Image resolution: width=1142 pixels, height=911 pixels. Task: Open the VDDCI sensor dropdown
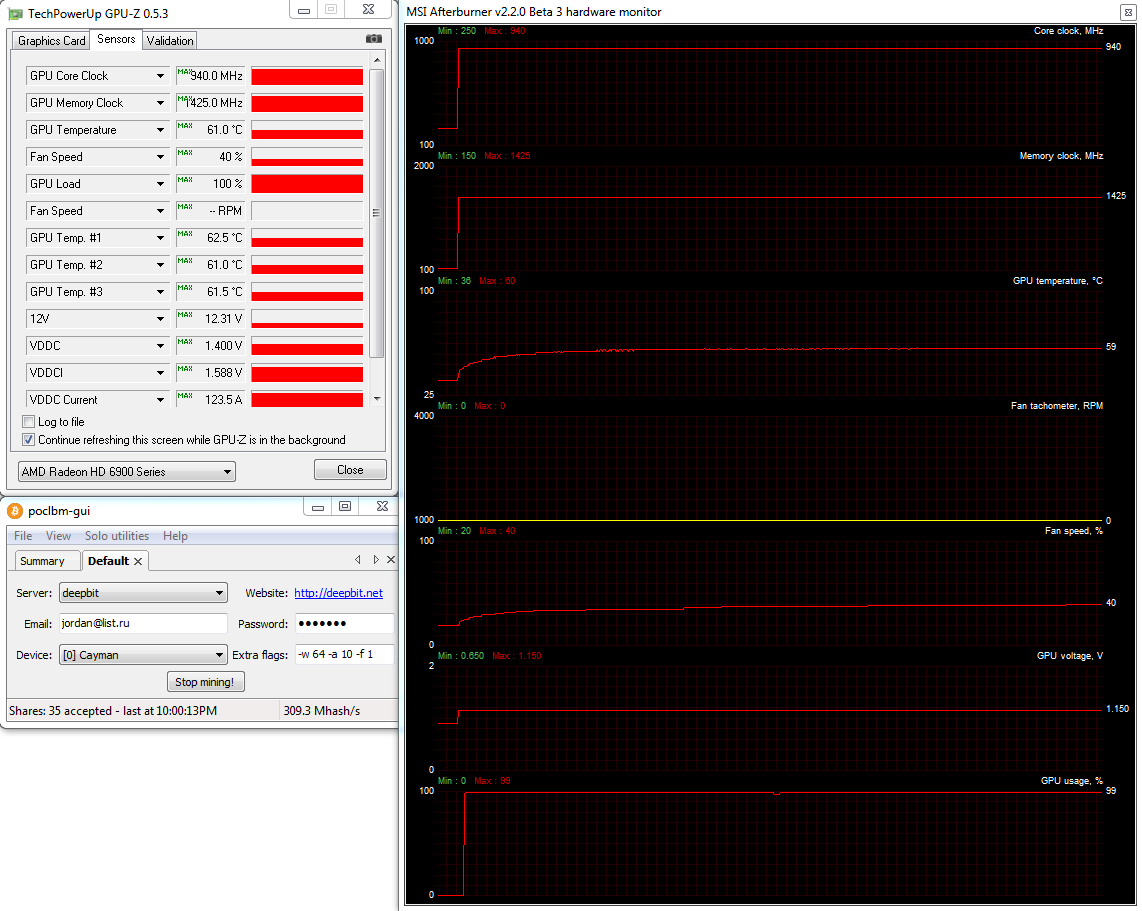[160, 372]
